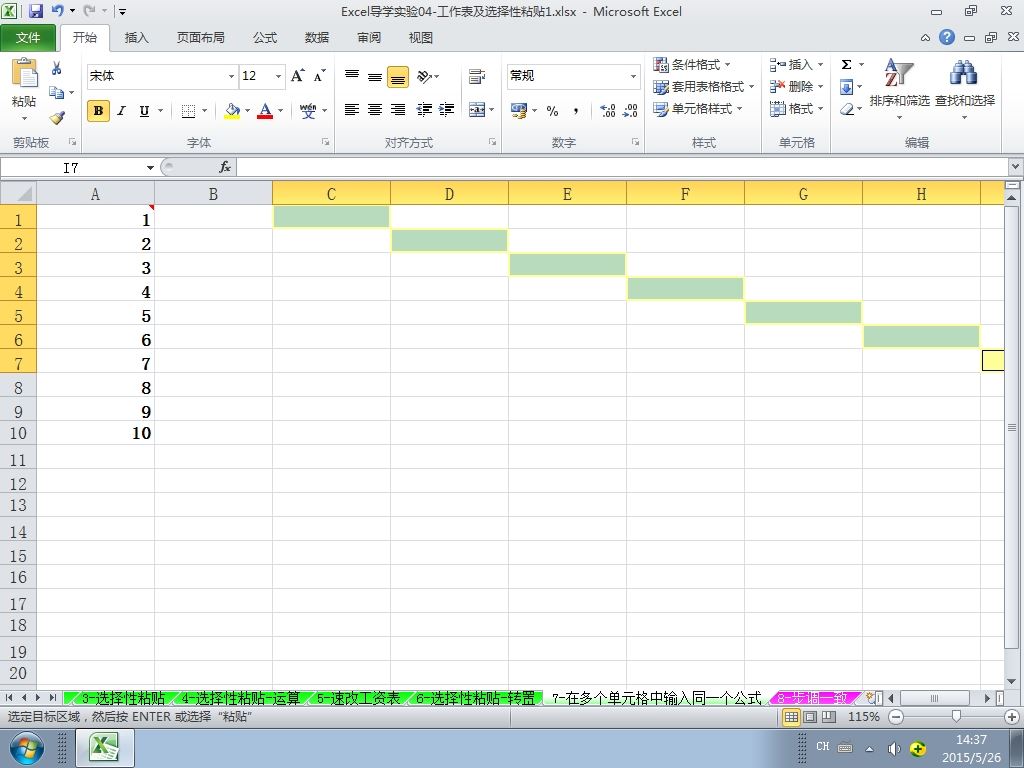Apply percent style format

[x=552, y=111]
